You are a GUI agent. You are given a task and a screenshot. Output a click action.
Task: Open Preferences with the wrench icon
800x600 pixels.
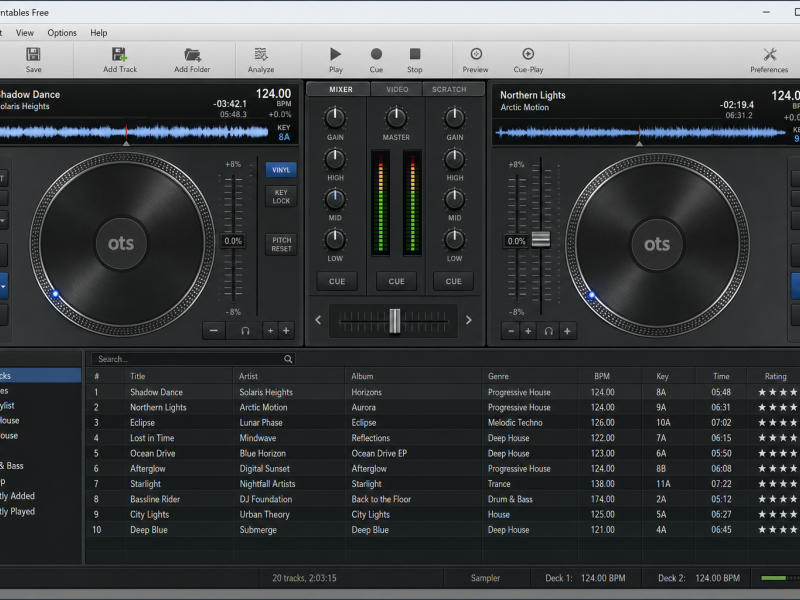point(769,54)
